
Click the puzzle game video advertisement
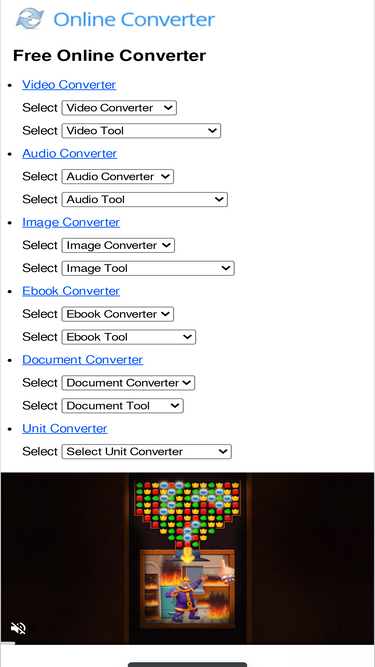point(188,558)
